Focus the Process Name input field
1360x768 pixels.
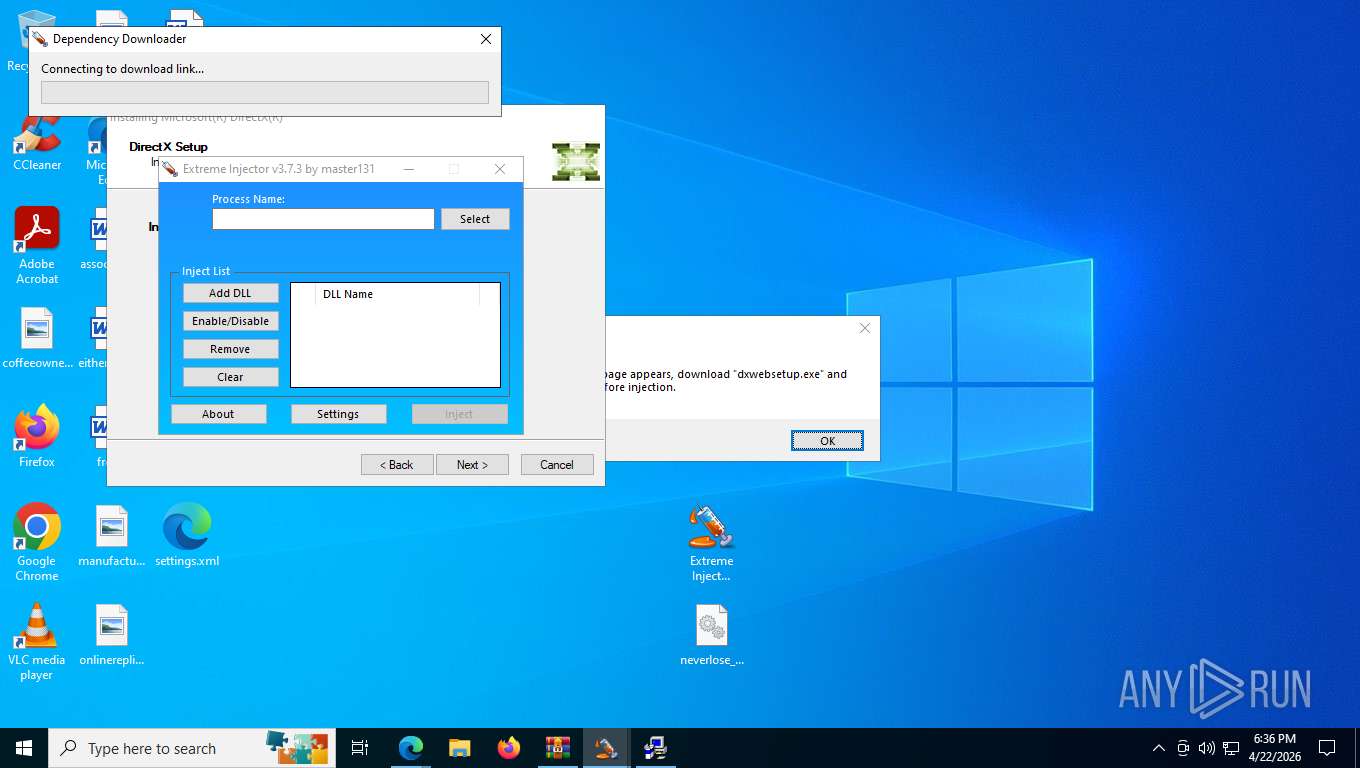[323, 219]
